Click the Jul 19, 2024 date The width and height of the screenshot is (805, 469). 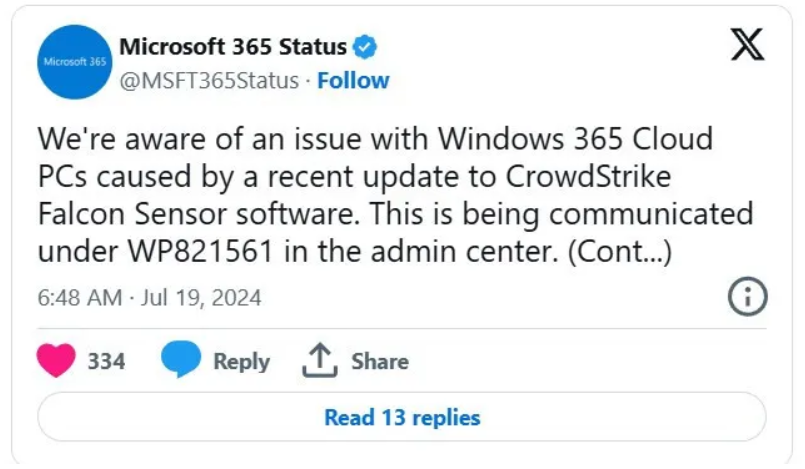(201, 298)
